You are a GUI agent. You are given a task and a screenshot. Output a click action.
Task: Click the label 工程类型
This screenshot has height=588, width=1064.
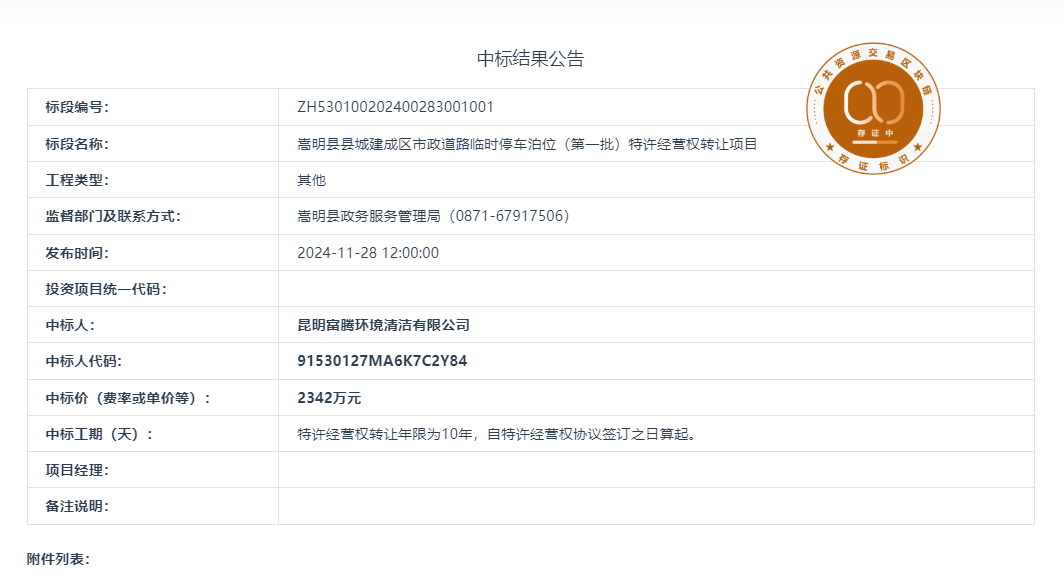tap(77, 180)
